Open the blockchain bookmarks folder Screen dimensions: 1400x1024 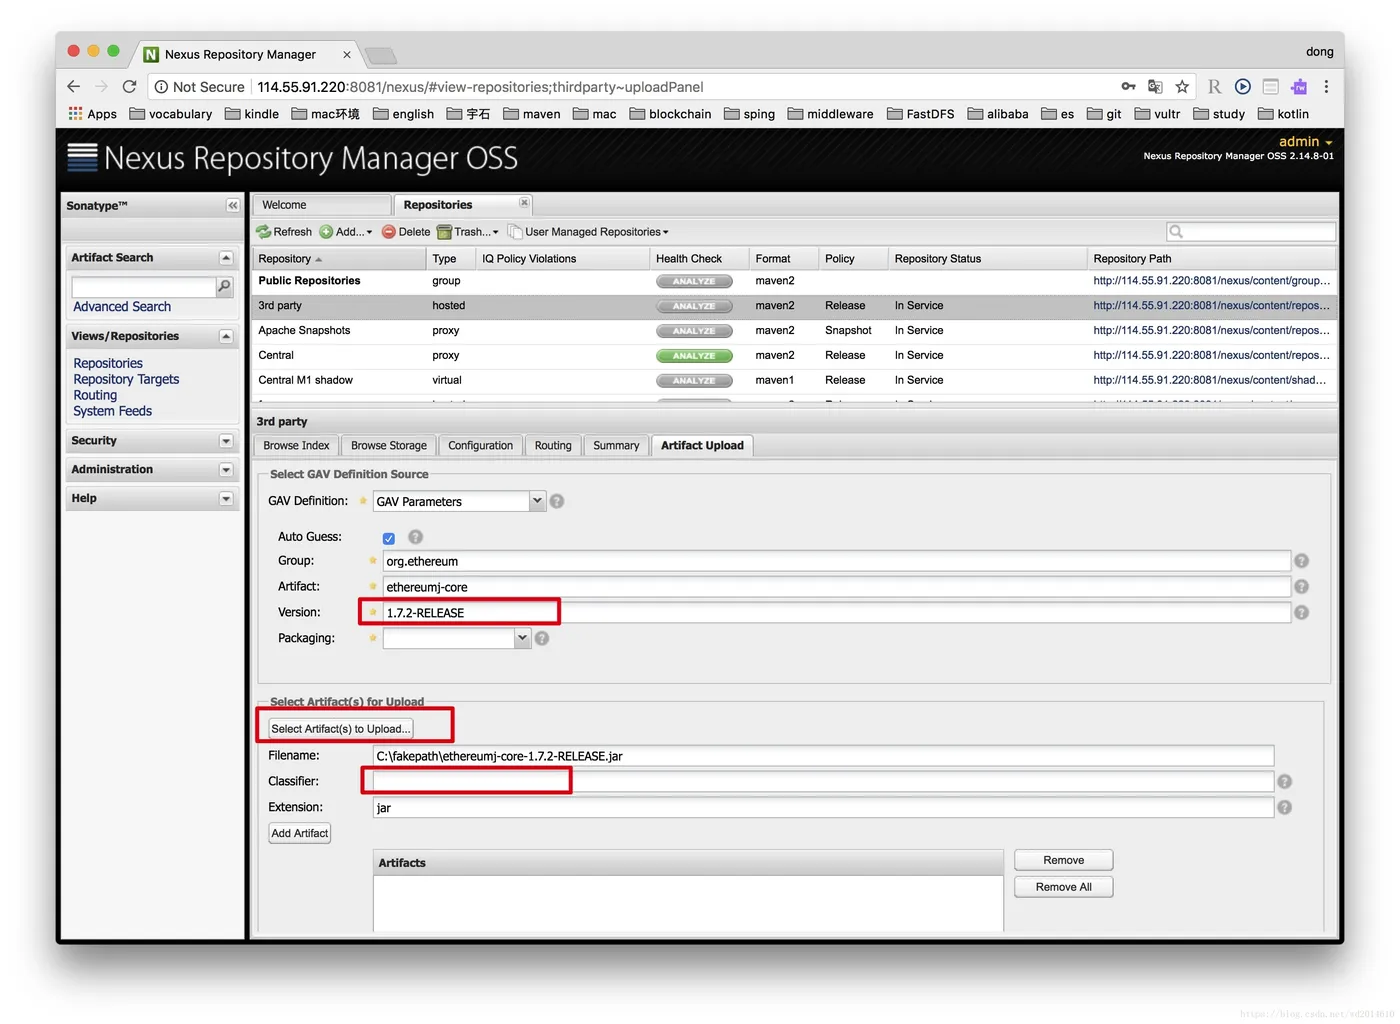point(671,114)
